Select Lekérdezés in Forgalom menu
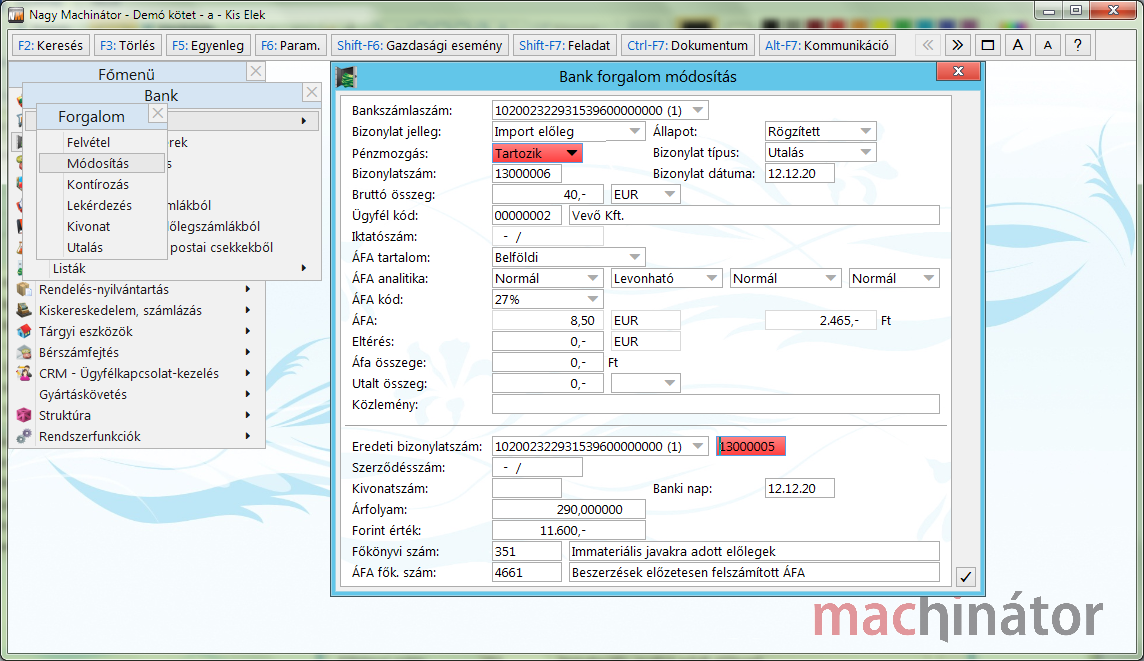This screenshot has height=661, width=1144. (99, 206)
